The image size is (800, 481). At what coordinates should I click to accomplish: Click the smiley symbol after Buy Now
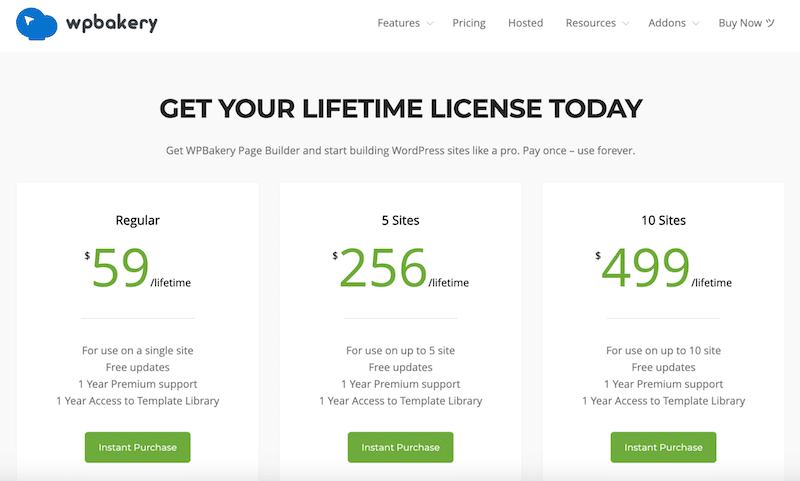tap(770, 23)
